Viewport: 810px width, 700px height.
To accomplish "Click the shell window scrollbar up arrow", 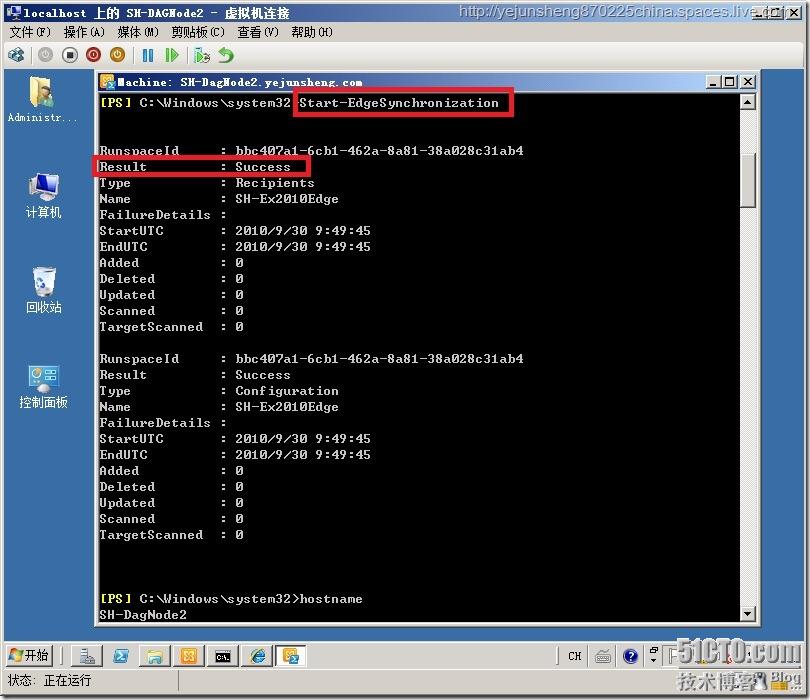I will click(747, 102).
